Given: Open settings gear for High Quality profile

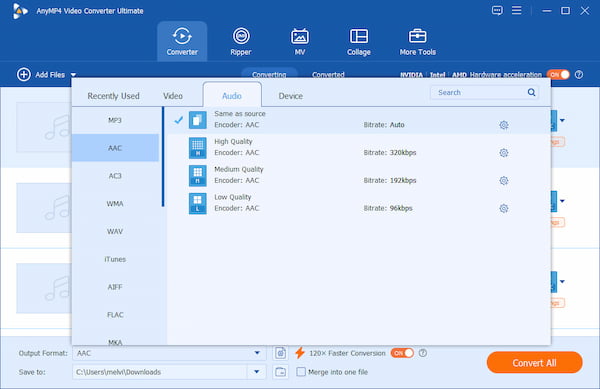Looking at the screenshot, I should tap(504, 153).
